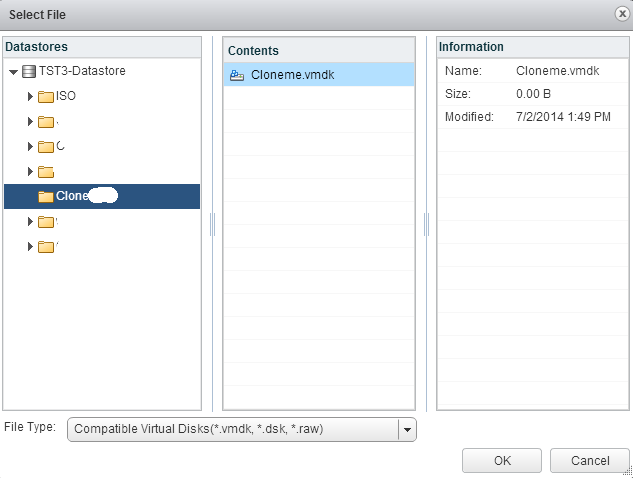Click the Modified date value in Information
Viewport: 633px width, 478px height.
coord(562,117)
